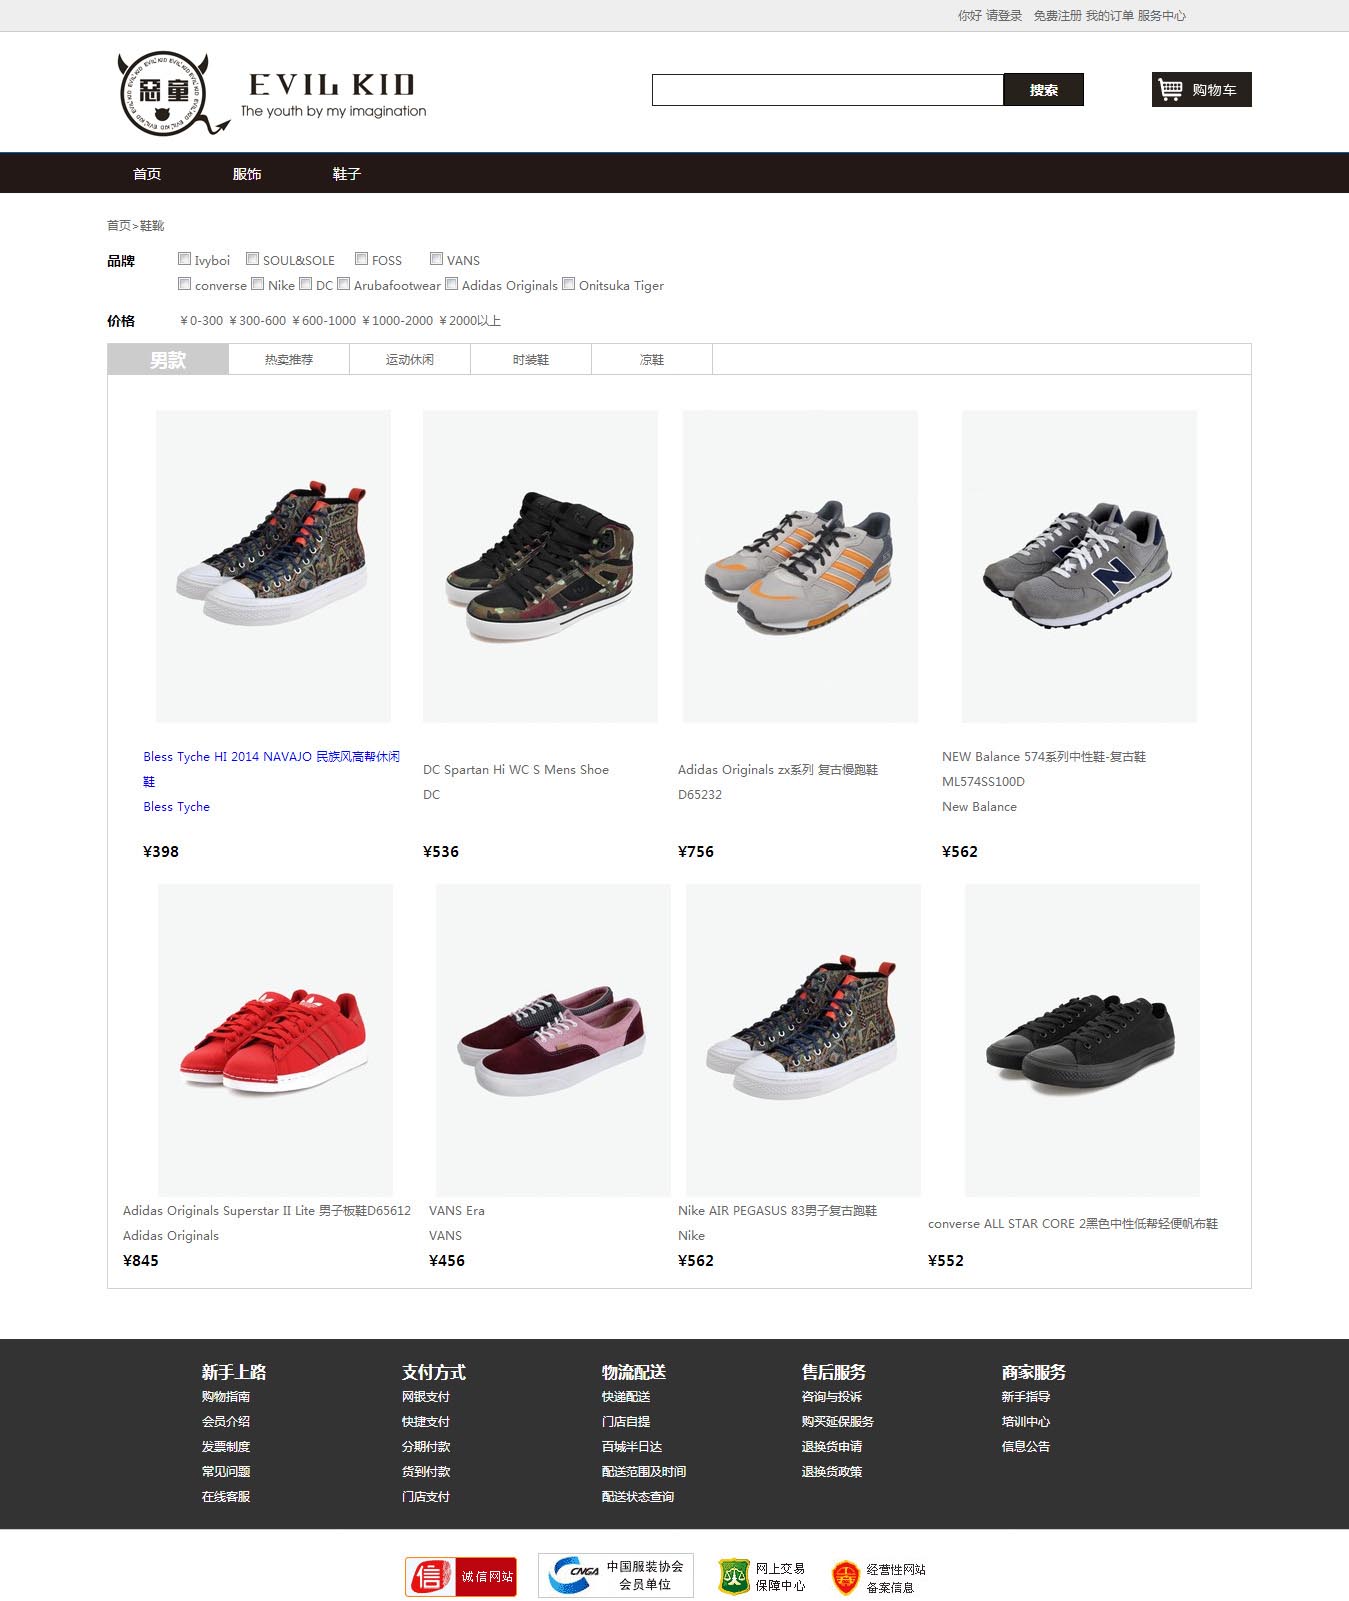This screenshot has height=1601, width=1349.
Task: Tick the Arubafootwear brand checkbox
Action: [x=343, y=284]
